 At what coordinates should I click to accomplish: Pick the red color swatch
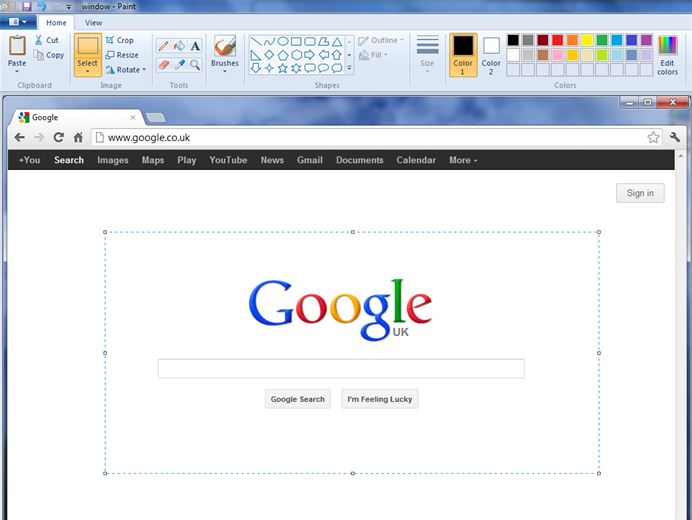[x=557, y=40]
